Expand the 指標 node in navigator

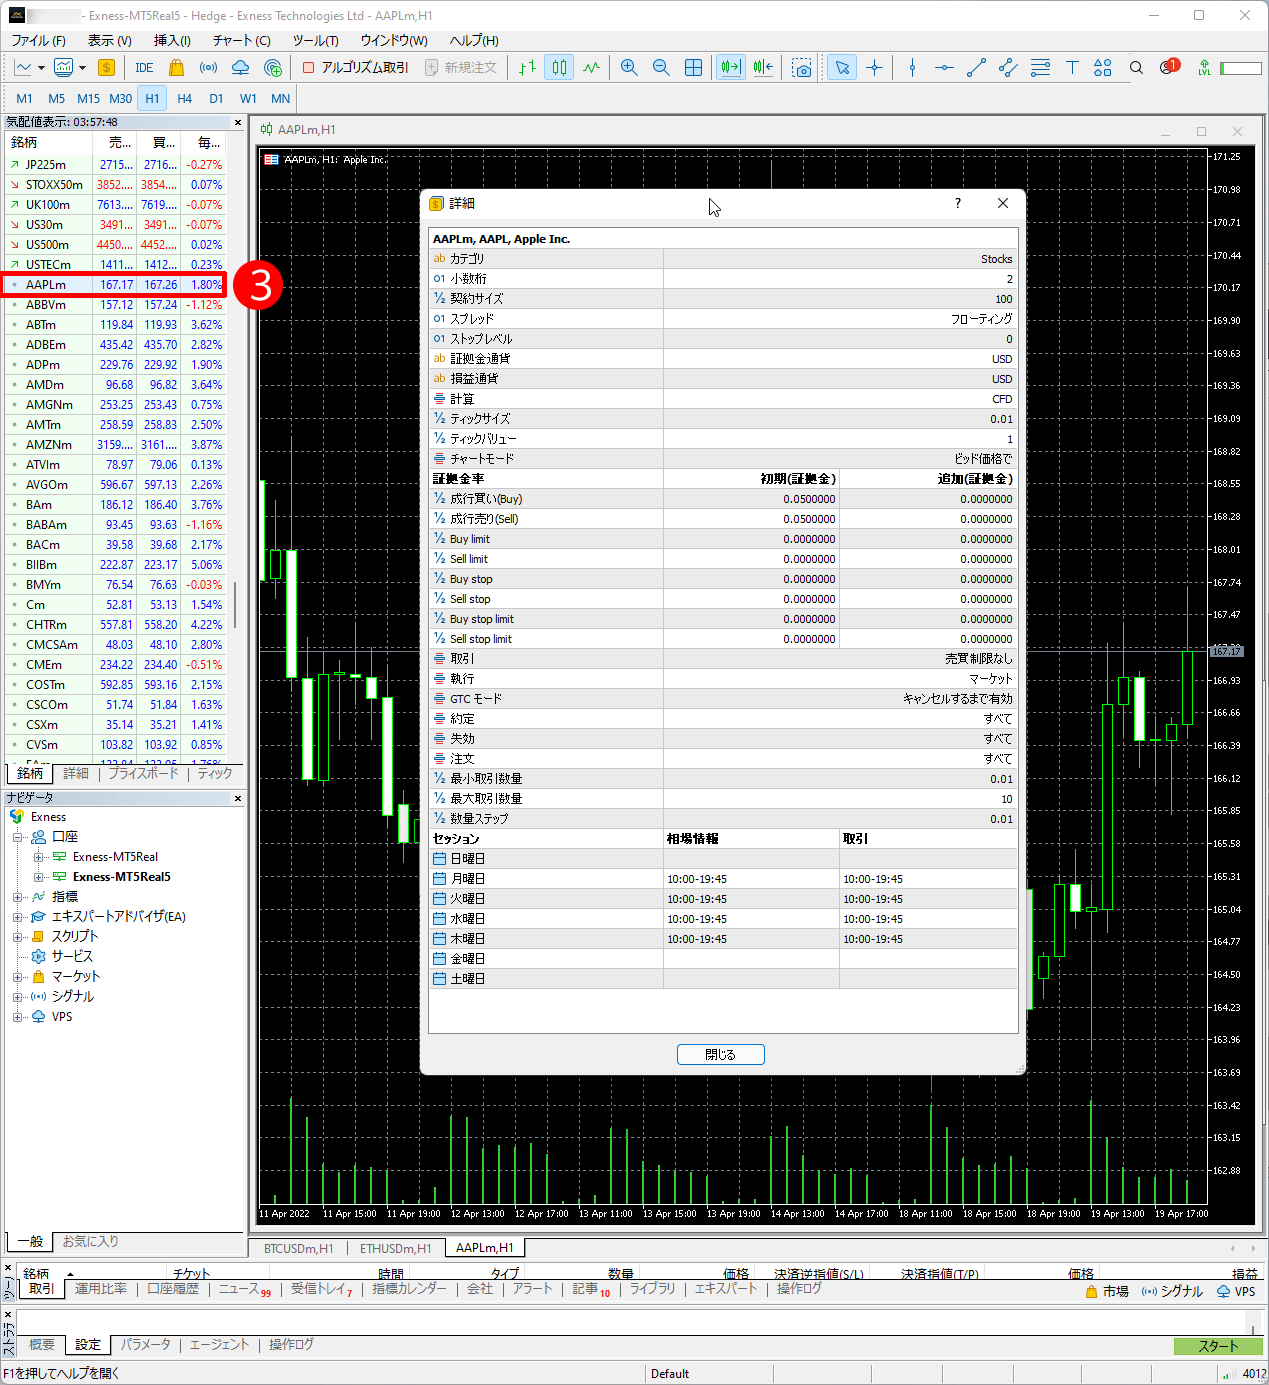(x=18, y=897)
